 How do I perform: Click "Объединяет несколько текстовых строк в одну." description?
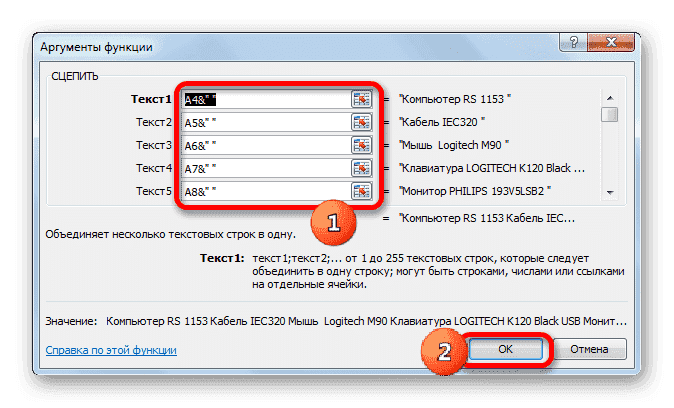[x=171, y=235]
